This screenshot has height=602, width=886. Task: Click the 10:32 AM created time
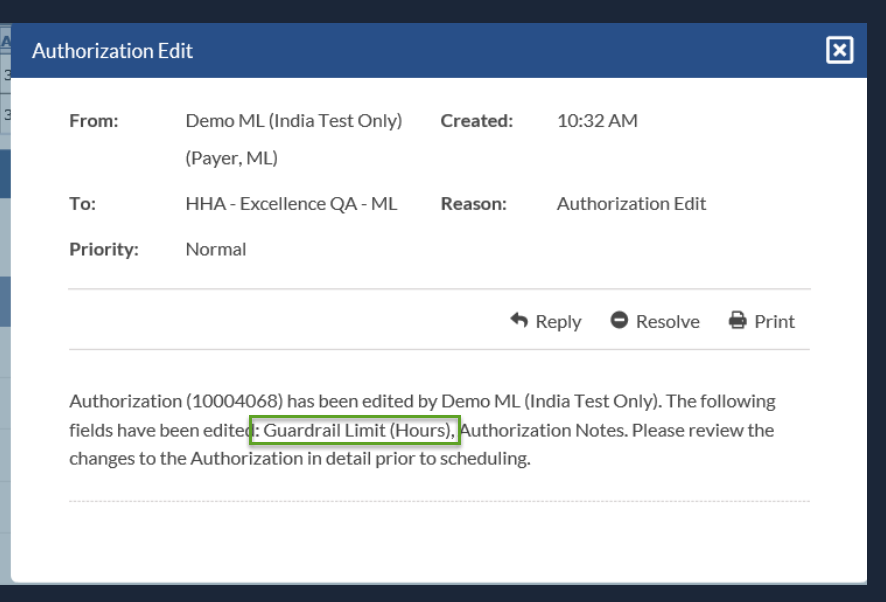597,121
